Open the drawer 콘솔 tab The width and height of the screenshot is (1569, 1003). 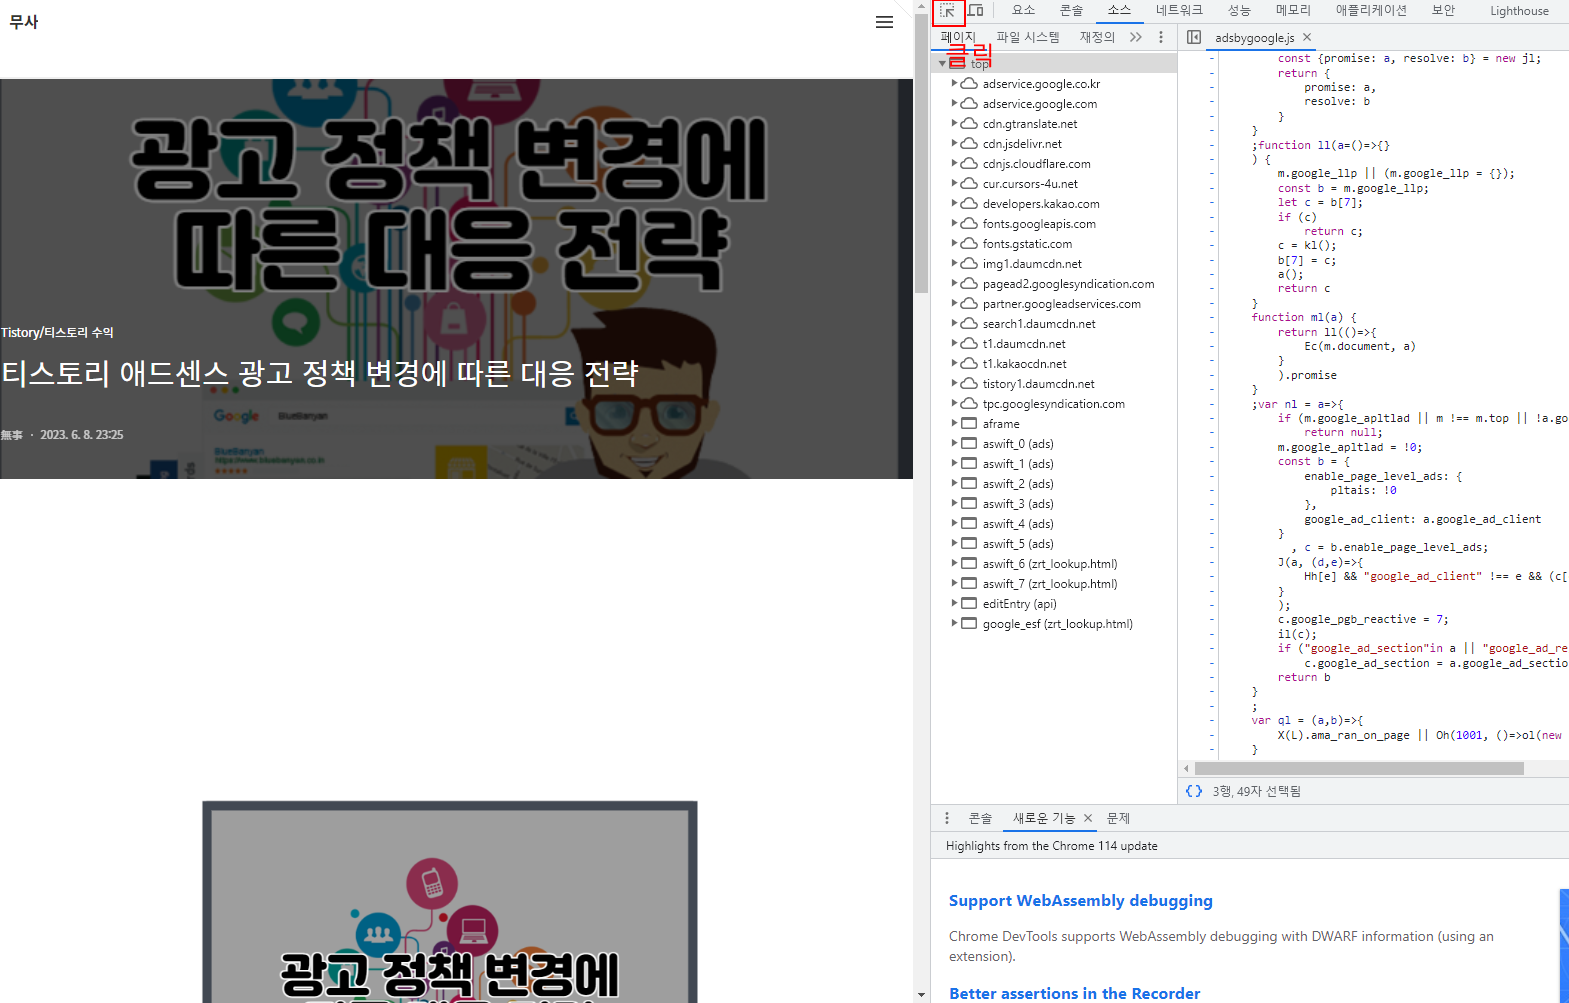pyautogui.click(x=980, y=818)
